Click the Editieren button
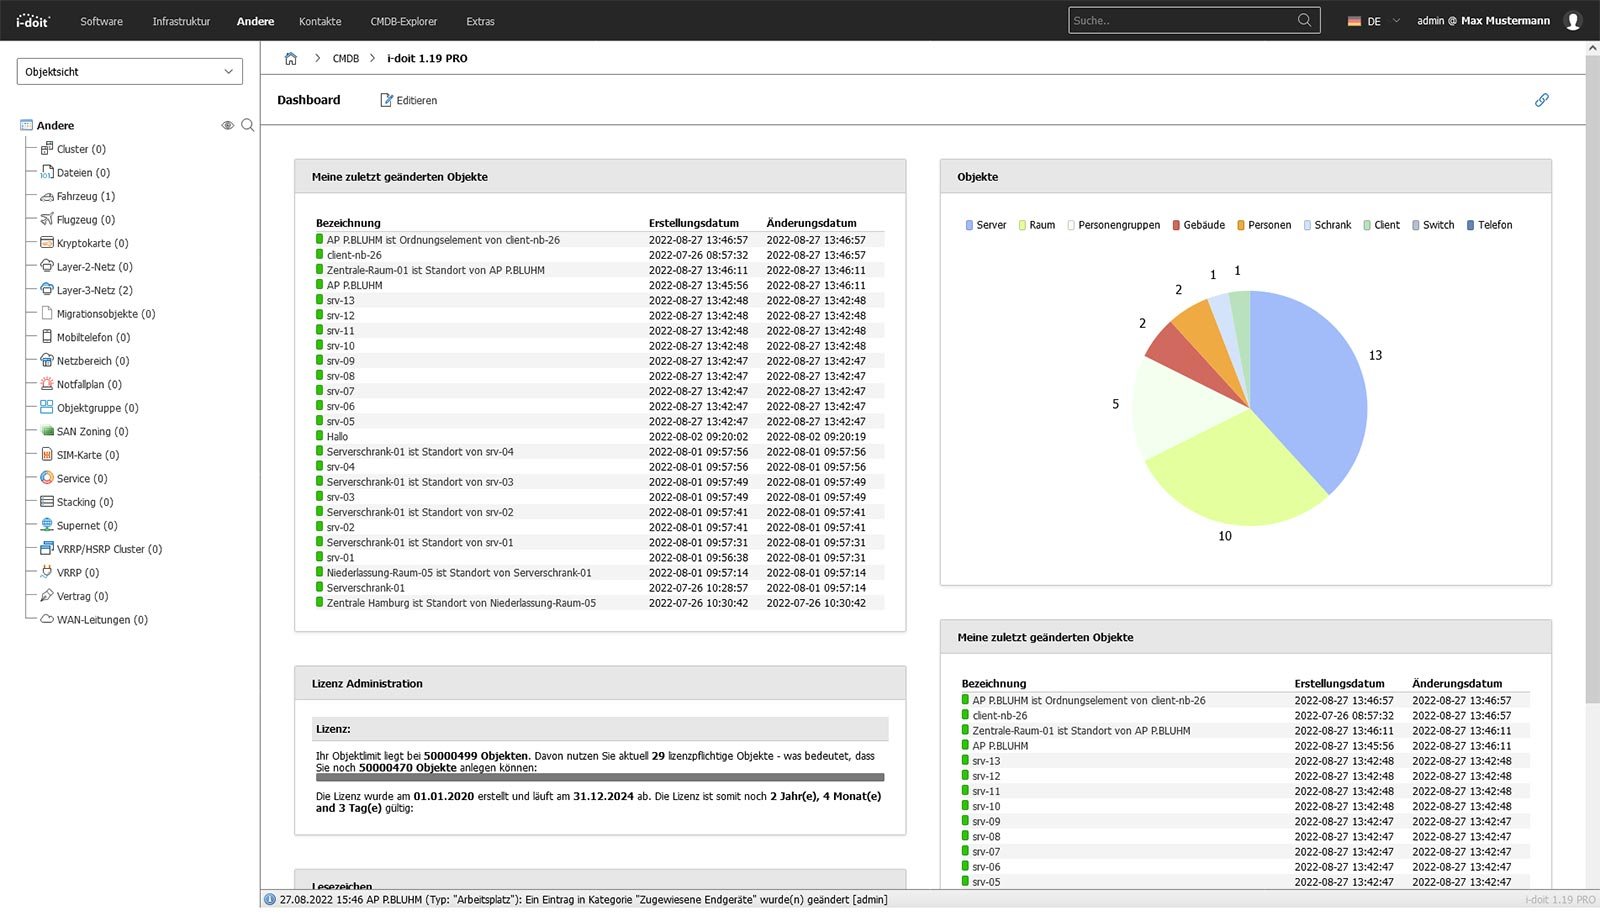 tap(408, 100)
